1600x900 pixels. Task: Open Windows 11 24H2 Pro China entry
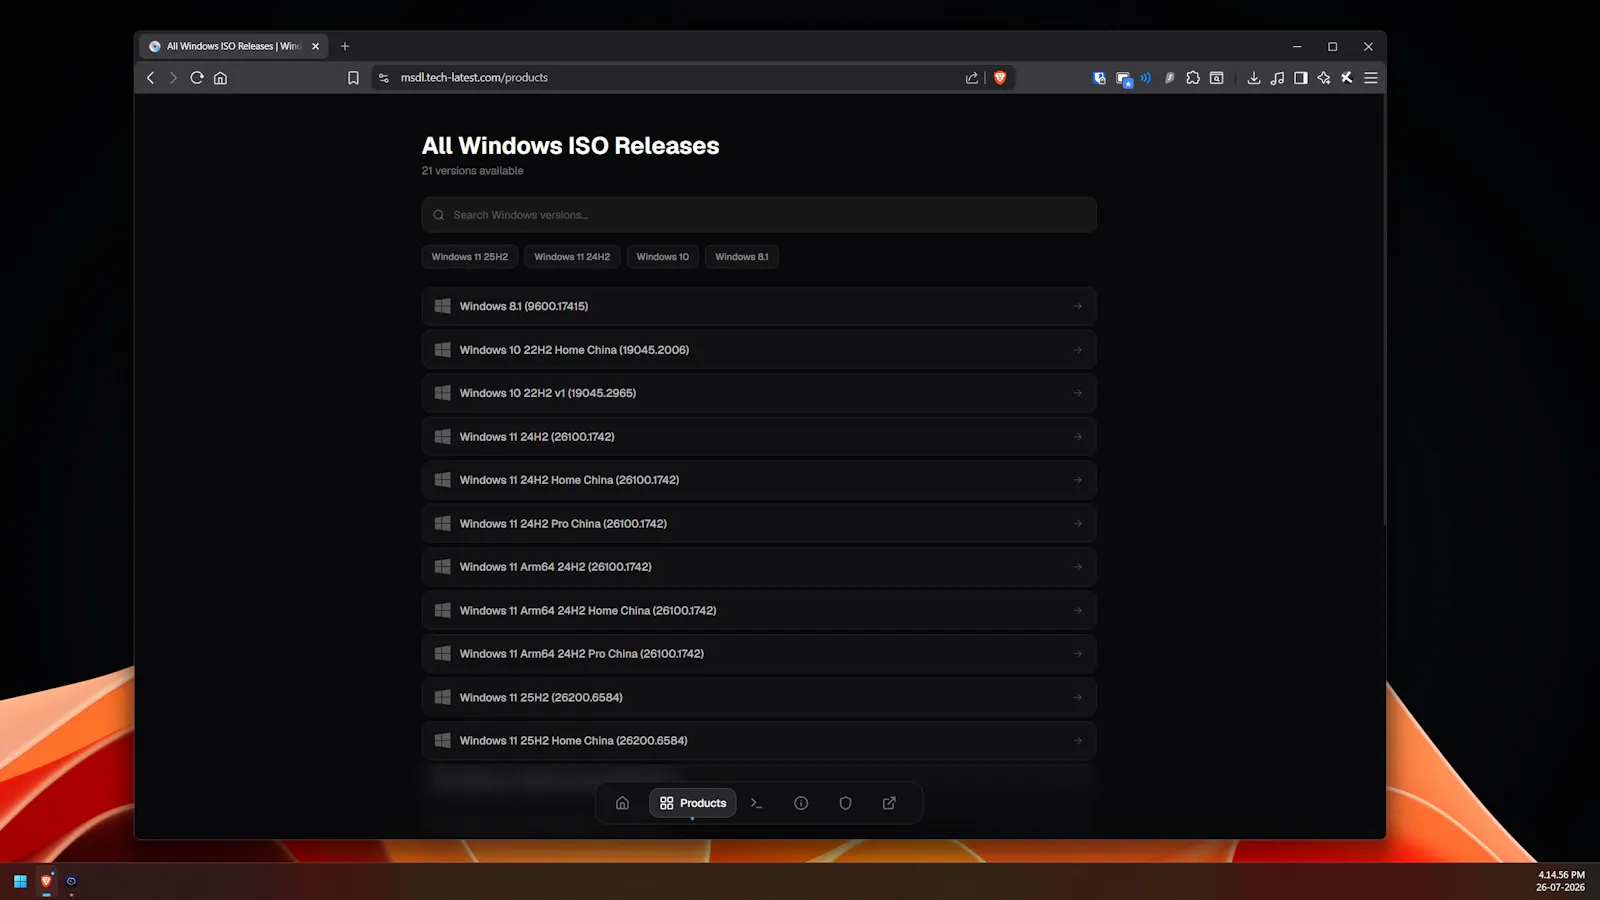[x=759, y=524]
